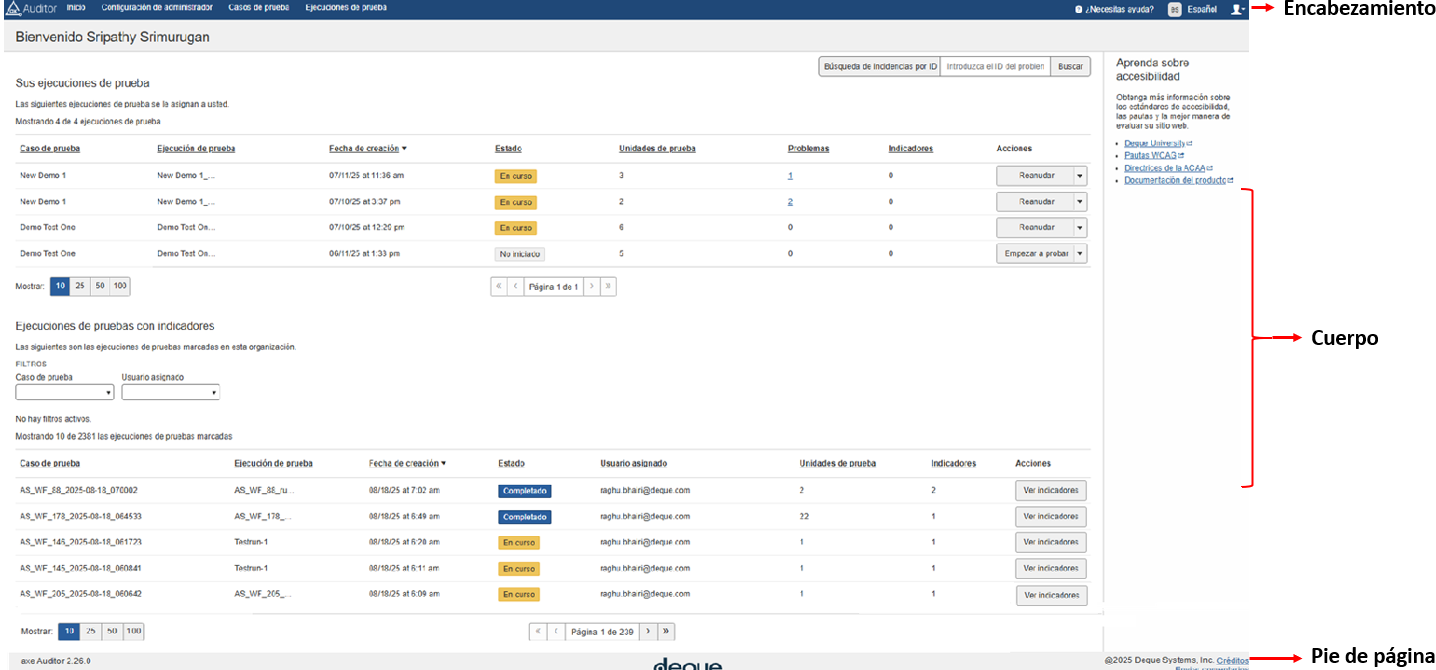Jump to last page in bottom pagination
The width and height of the screenshot is (1436, 670).
666,631
